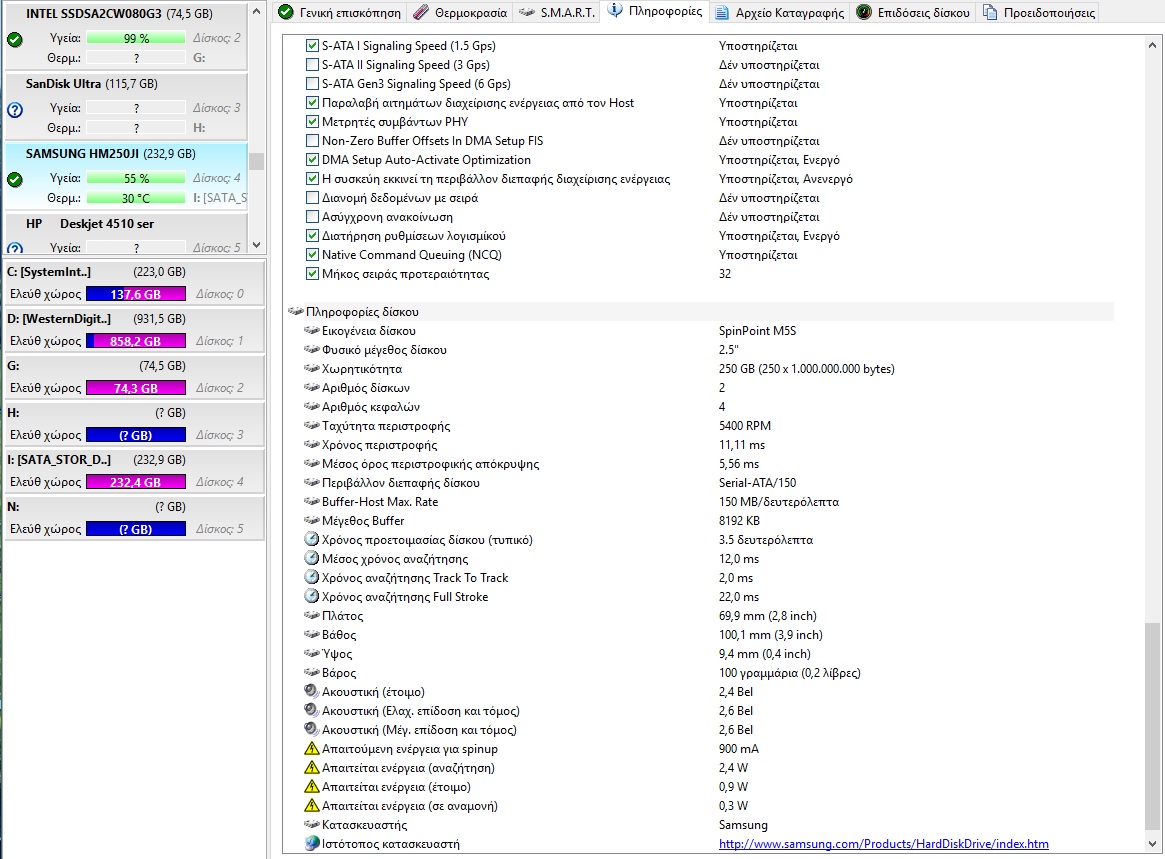Click the globe icon beside Ιστότοπος κατασκευαστή
This screenshot has height=859, width=1165.
[x=312, y=844]
